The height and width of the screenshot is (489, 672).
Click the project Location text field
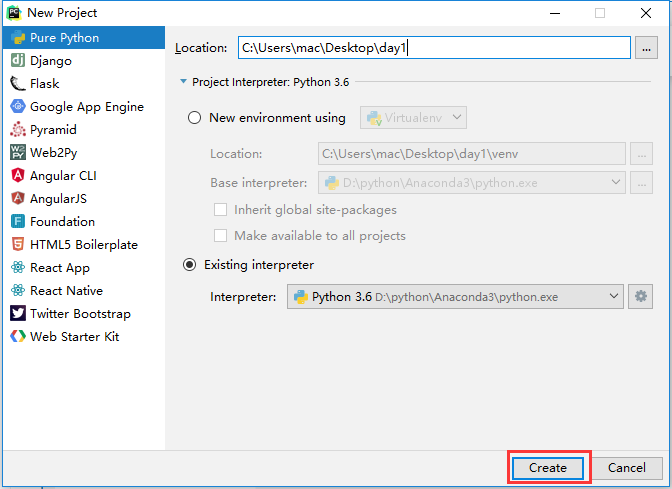434,47
